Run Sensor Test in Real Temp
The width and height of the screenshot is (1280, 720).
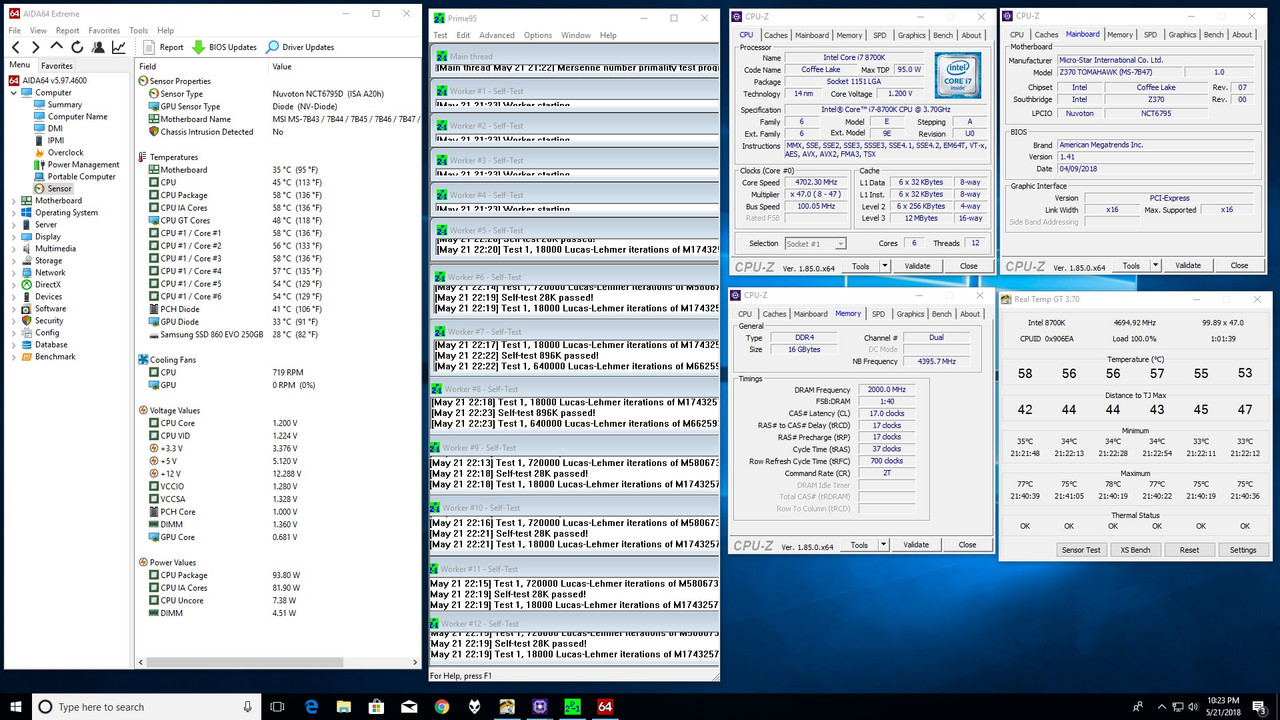point(1080,549)
